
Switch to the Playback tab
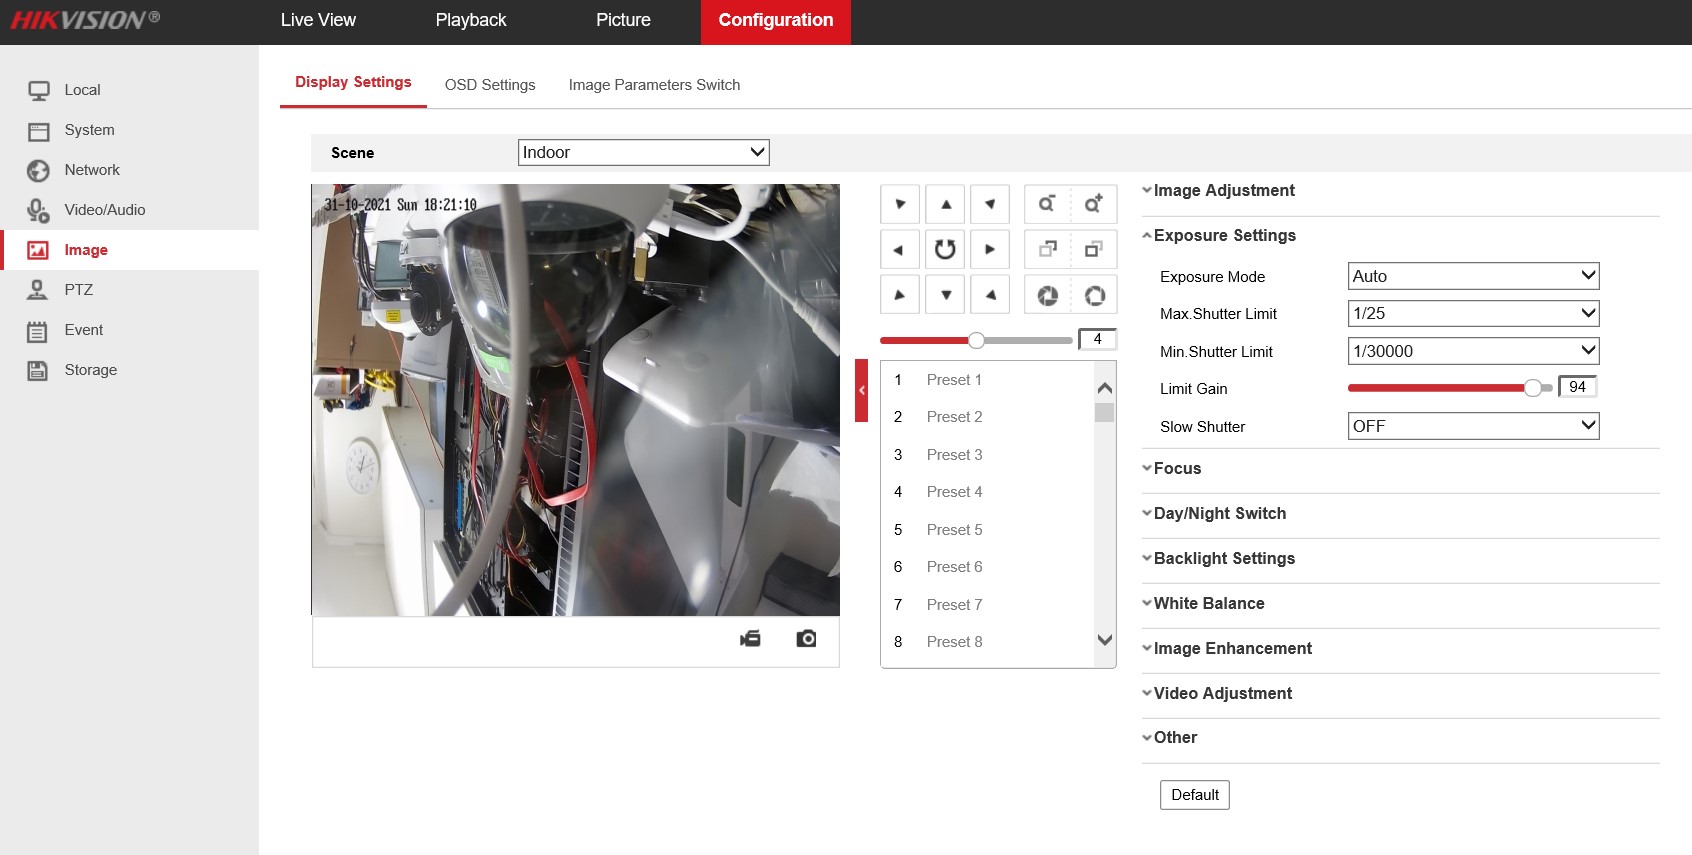471,21
